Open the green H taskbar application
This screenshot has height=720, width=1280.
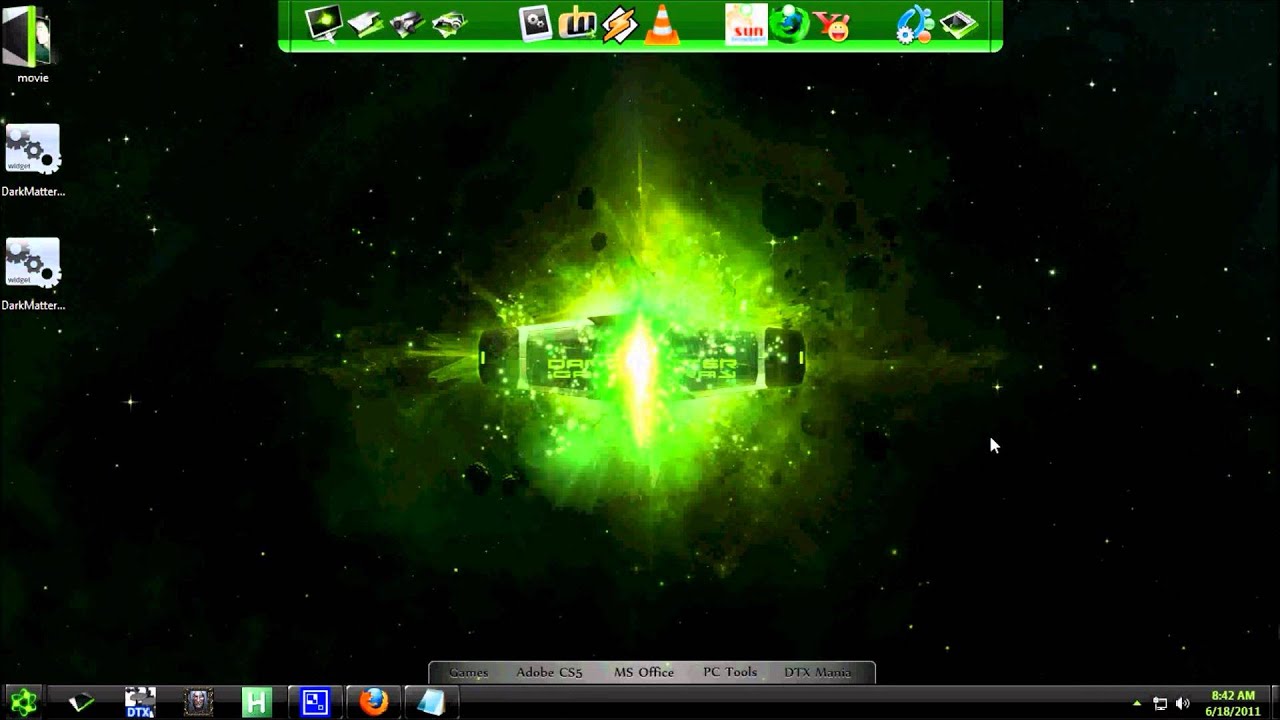click(x=257, y=702)
